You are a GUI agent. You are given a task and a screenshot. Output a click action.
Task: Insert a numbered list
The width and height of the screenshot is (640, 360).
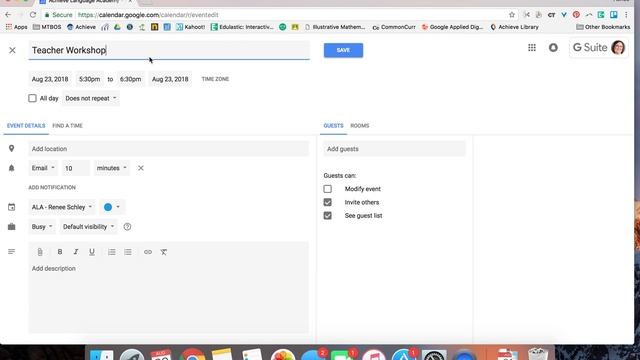tap(111, 252)
